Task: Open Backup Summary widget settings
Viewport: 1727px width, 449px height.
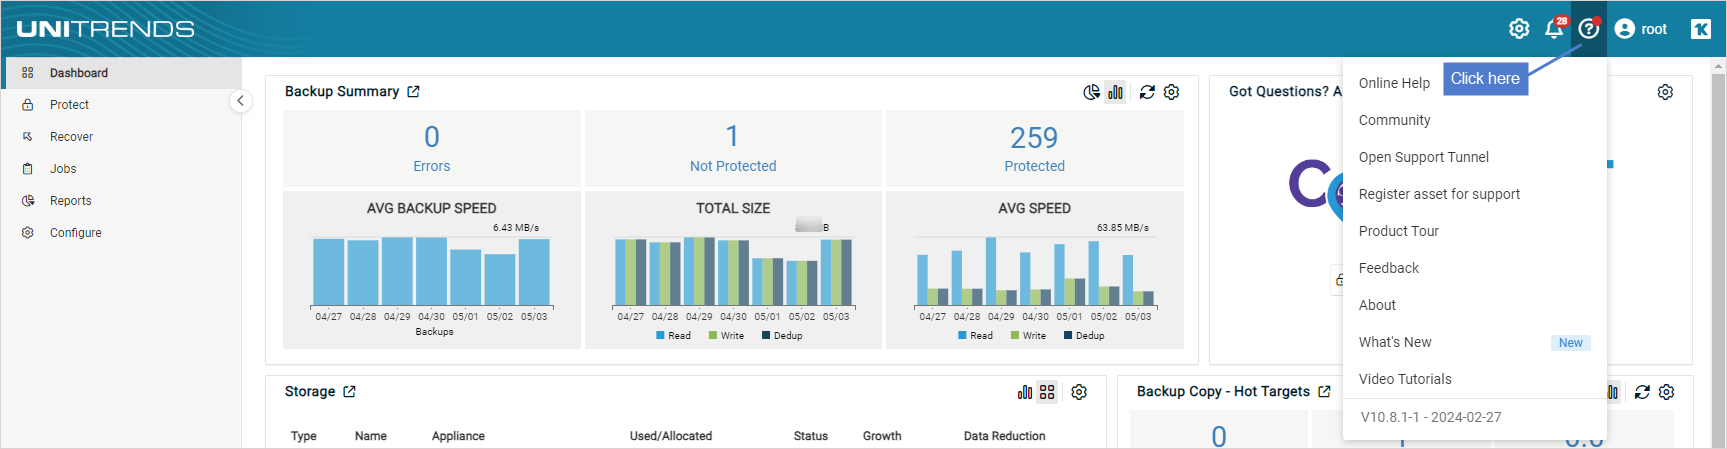Action: [1172, 92]
